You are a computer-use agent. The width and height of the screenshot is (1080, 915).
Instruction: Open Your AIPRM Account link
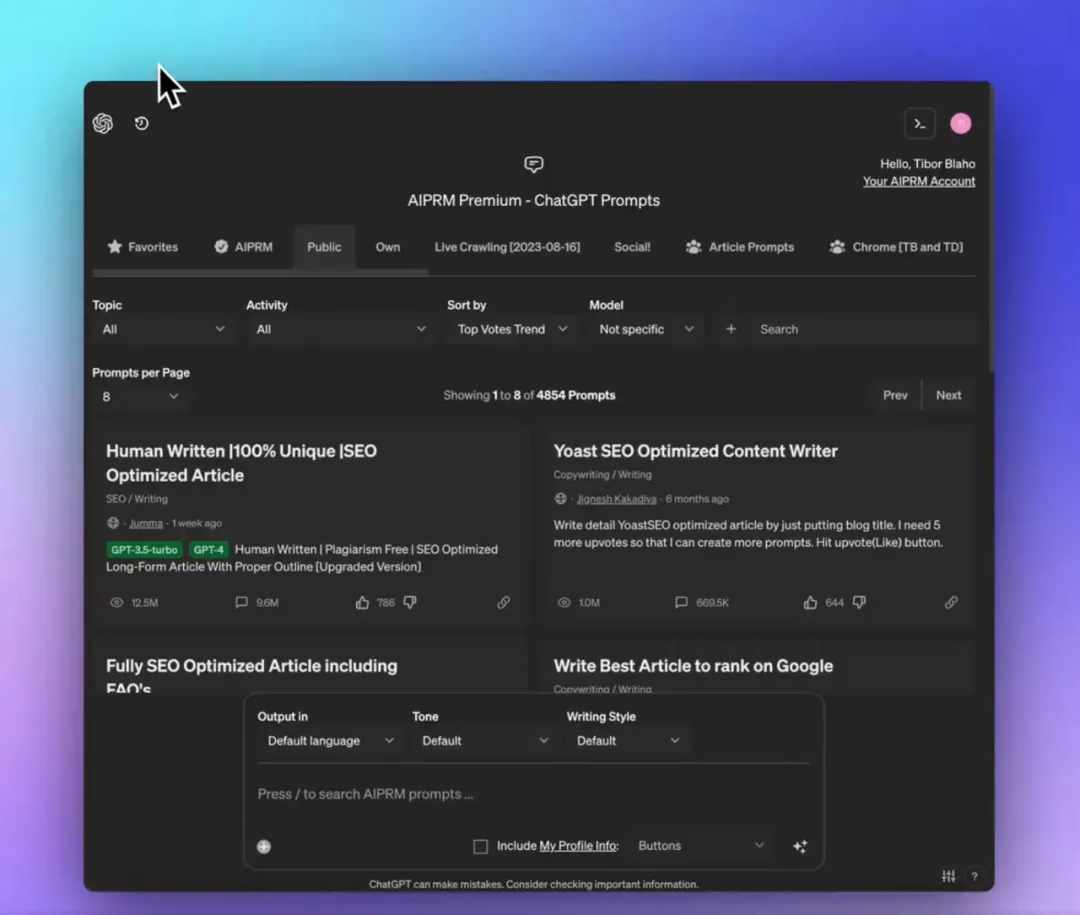point(919,181)
